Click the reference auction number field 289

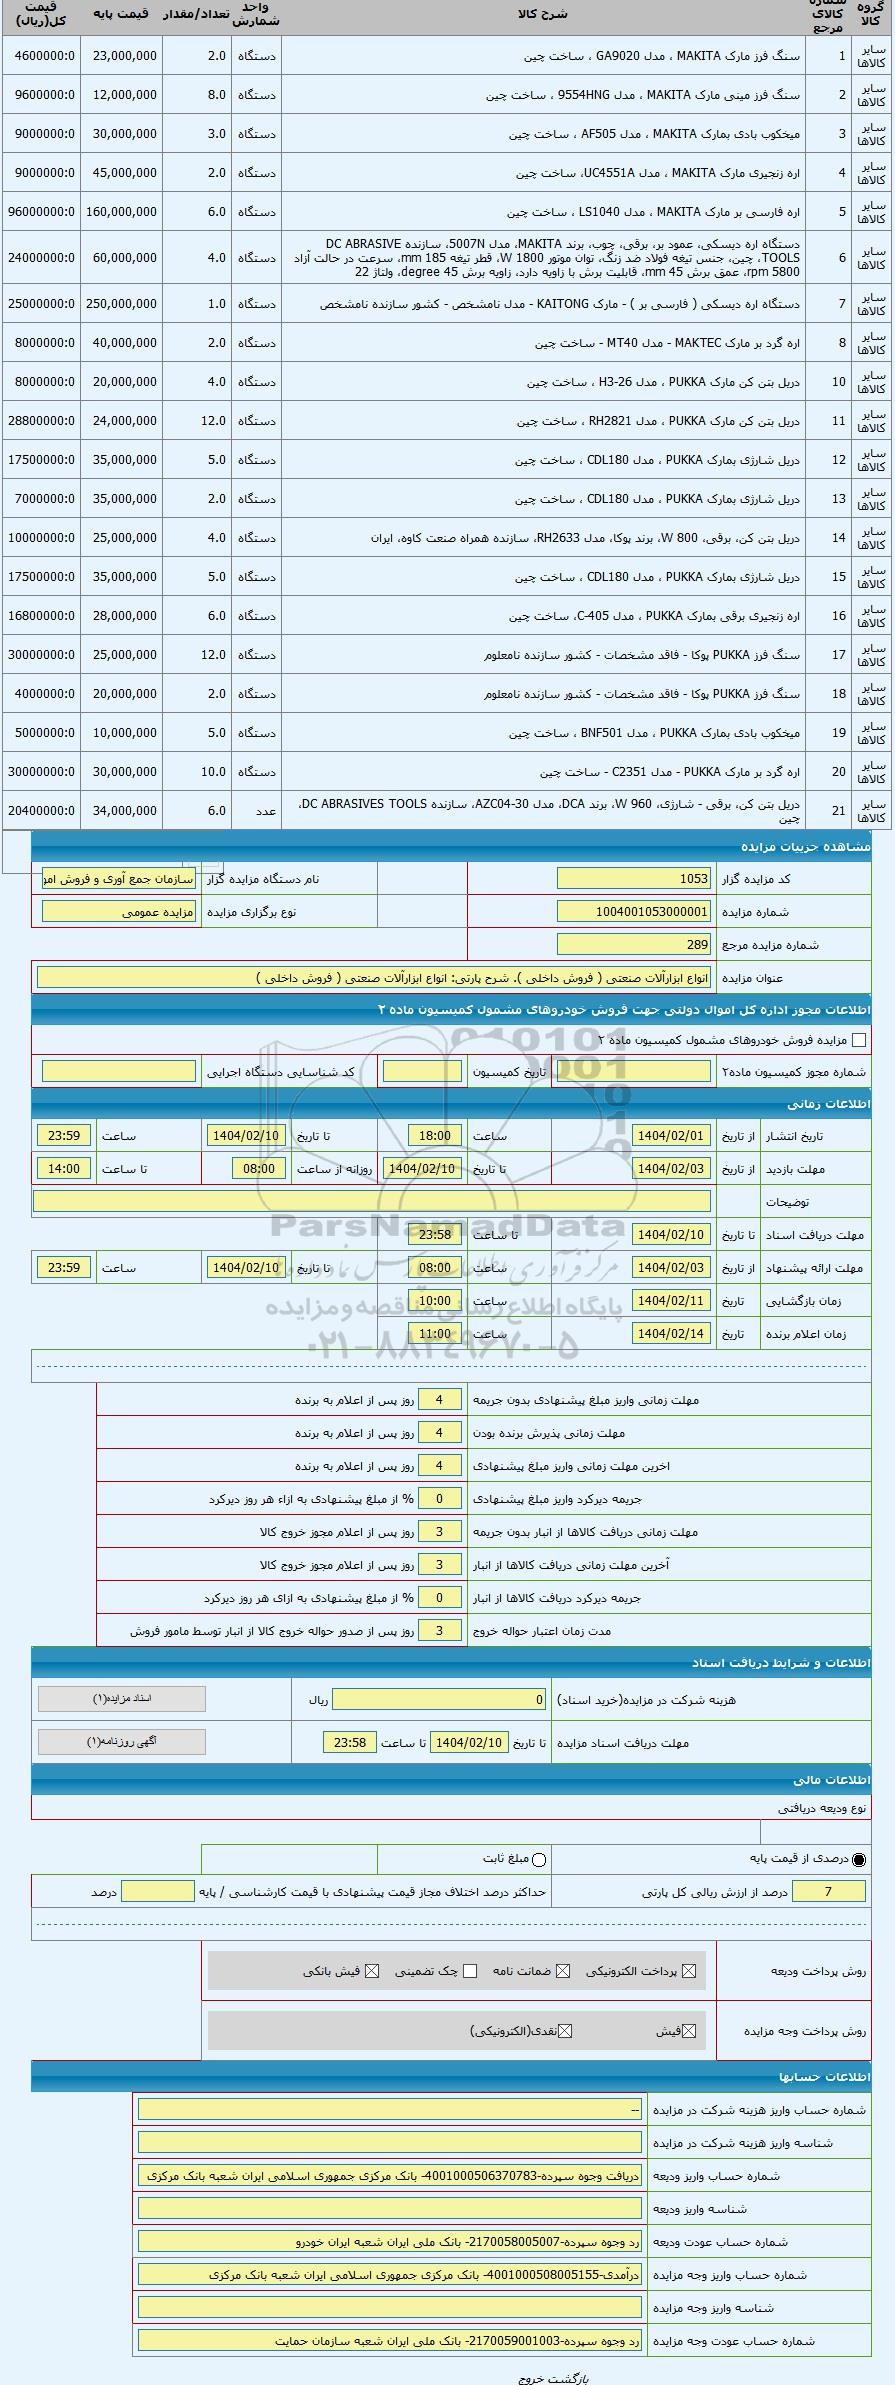coord(634,945)
